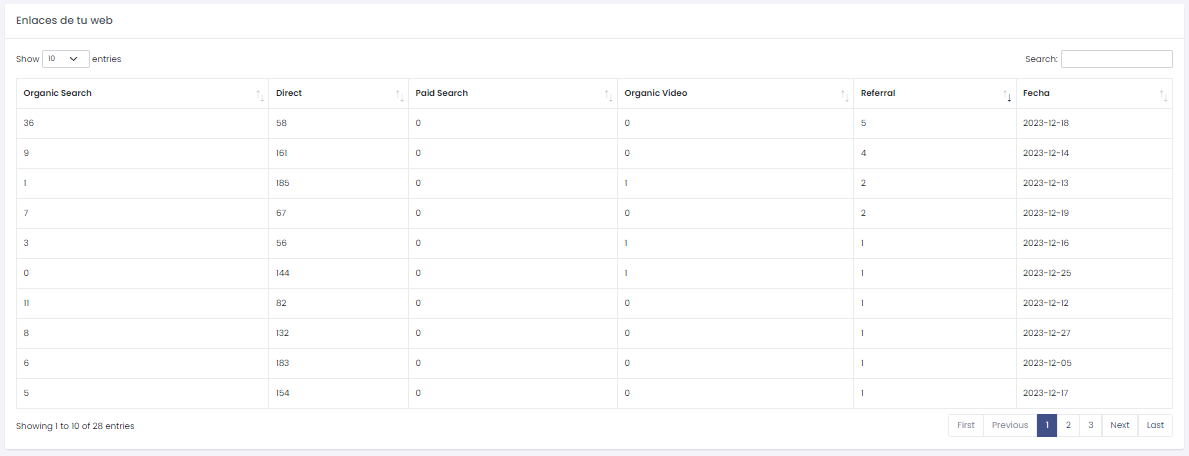Image resolution: width=1189 pixels, height=456 pixels.
Task: Toggle sort icon on Paid Search column
Action: pos(608,94)
